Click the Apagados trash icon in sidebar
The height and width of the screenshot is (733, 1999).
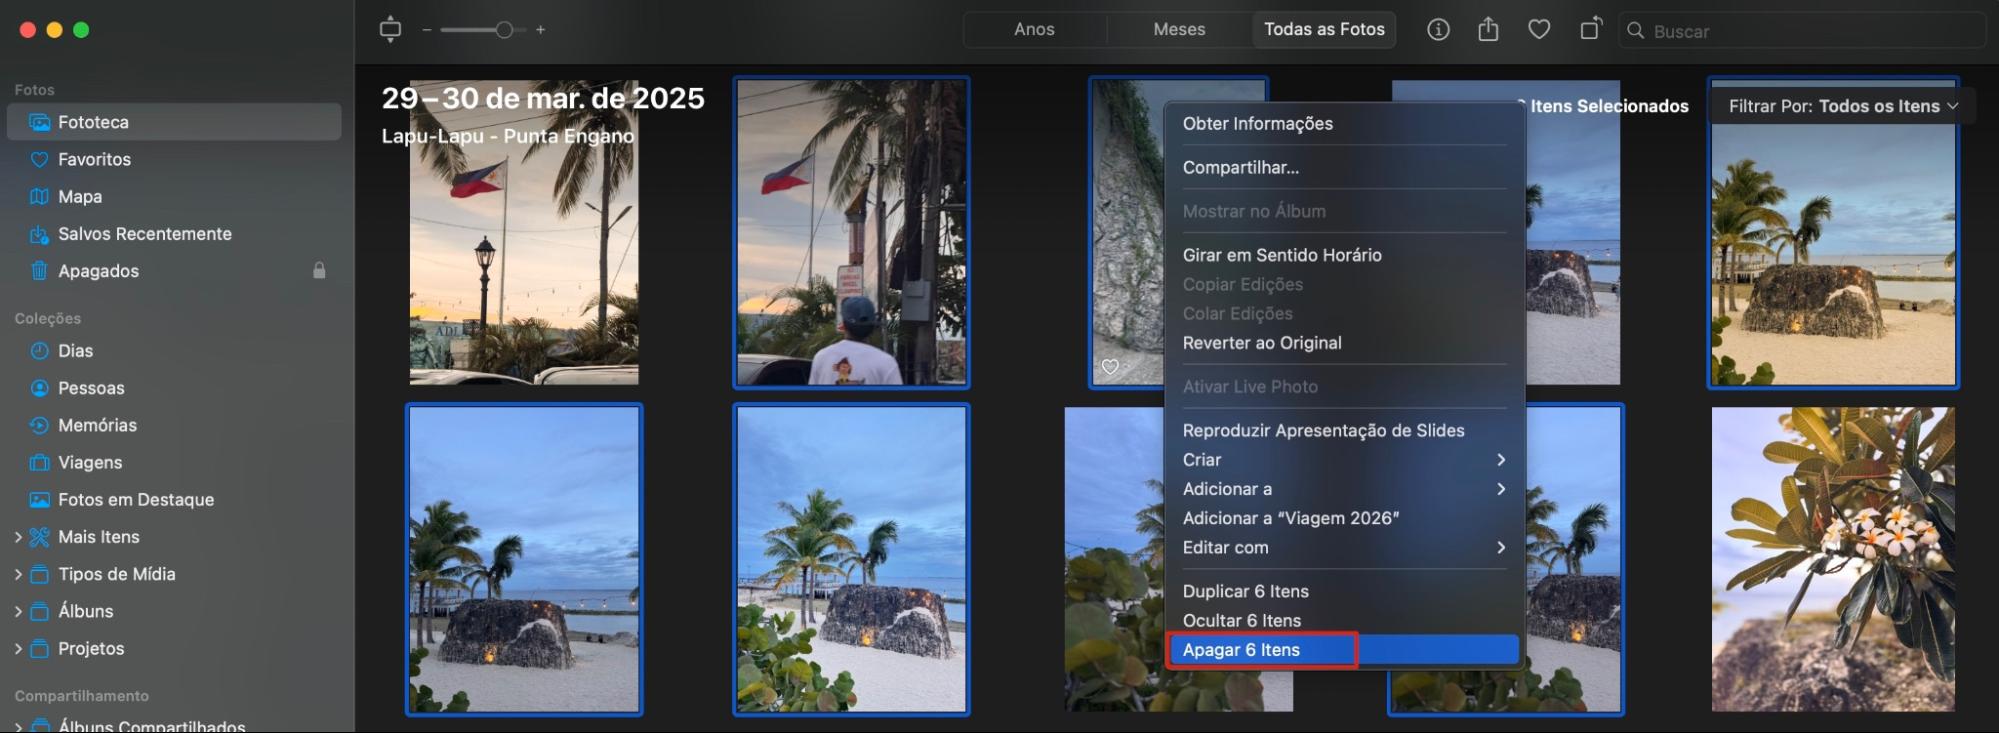(x=39, y=271)
